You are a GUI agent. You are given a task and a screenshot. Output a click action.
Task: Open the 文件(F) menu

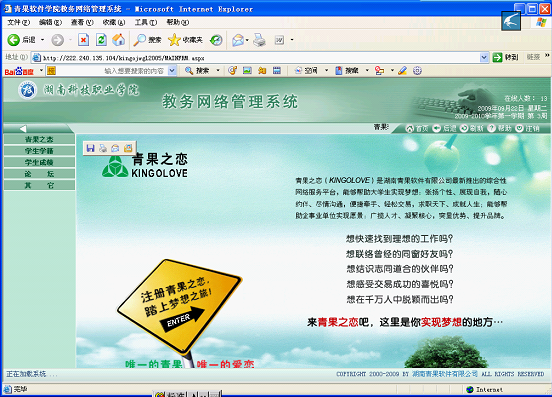19,23
